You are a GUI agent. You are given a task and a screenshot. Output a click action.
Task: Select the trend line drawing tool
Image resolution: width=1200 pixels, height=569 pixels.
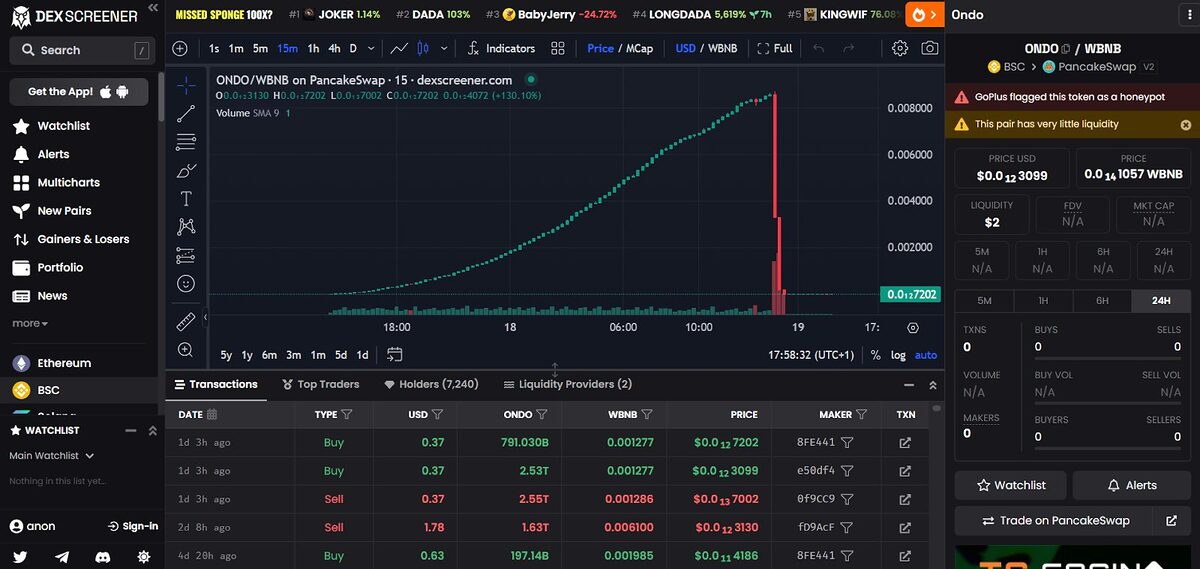(185, 114)
